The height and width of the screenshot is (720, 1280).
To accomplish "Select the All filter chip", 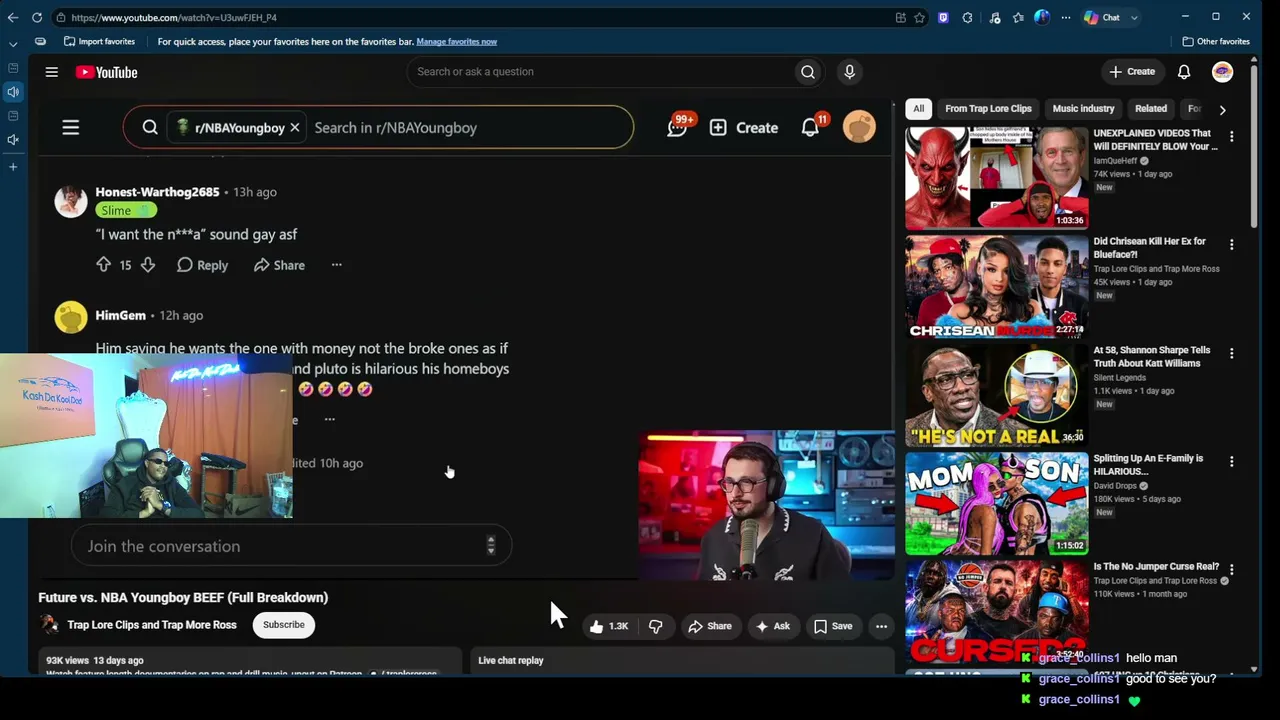I will coord(918,109).
